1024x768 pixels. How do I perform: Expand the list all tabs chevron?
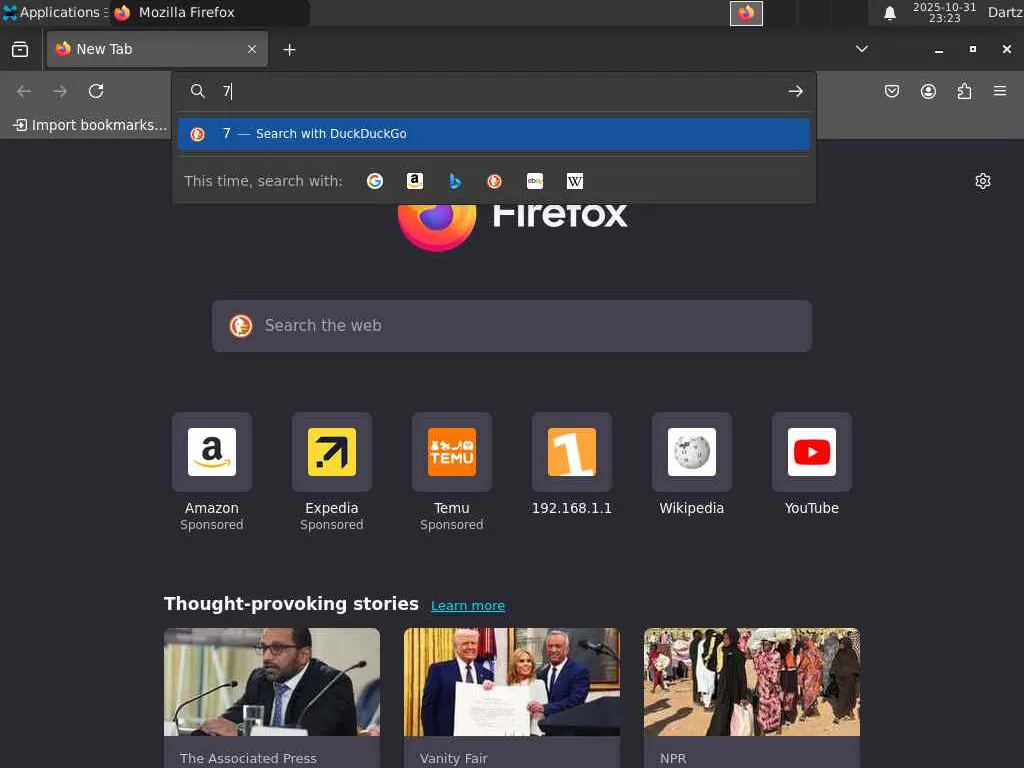862,49
